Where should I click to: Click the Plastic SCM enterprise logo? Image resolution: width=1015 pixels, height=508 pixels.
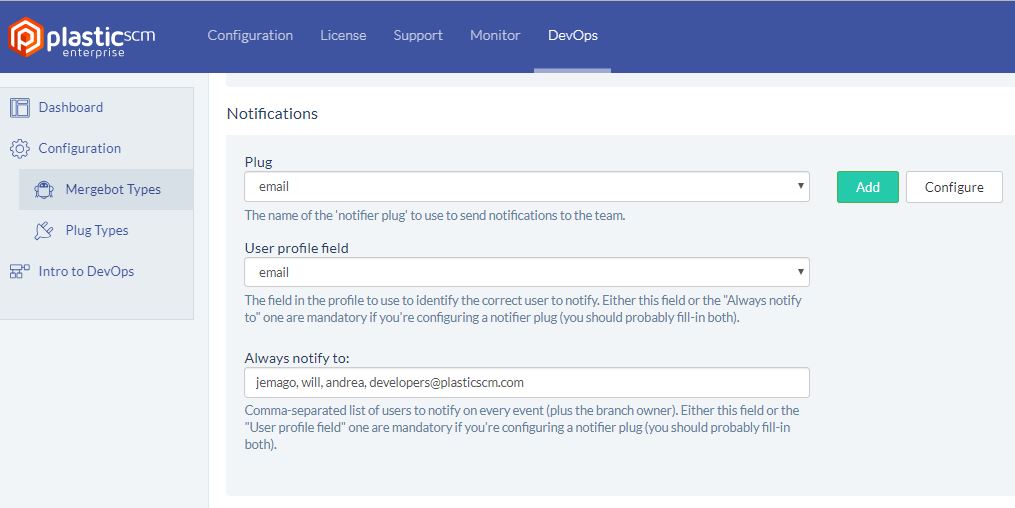pos(82,38)
